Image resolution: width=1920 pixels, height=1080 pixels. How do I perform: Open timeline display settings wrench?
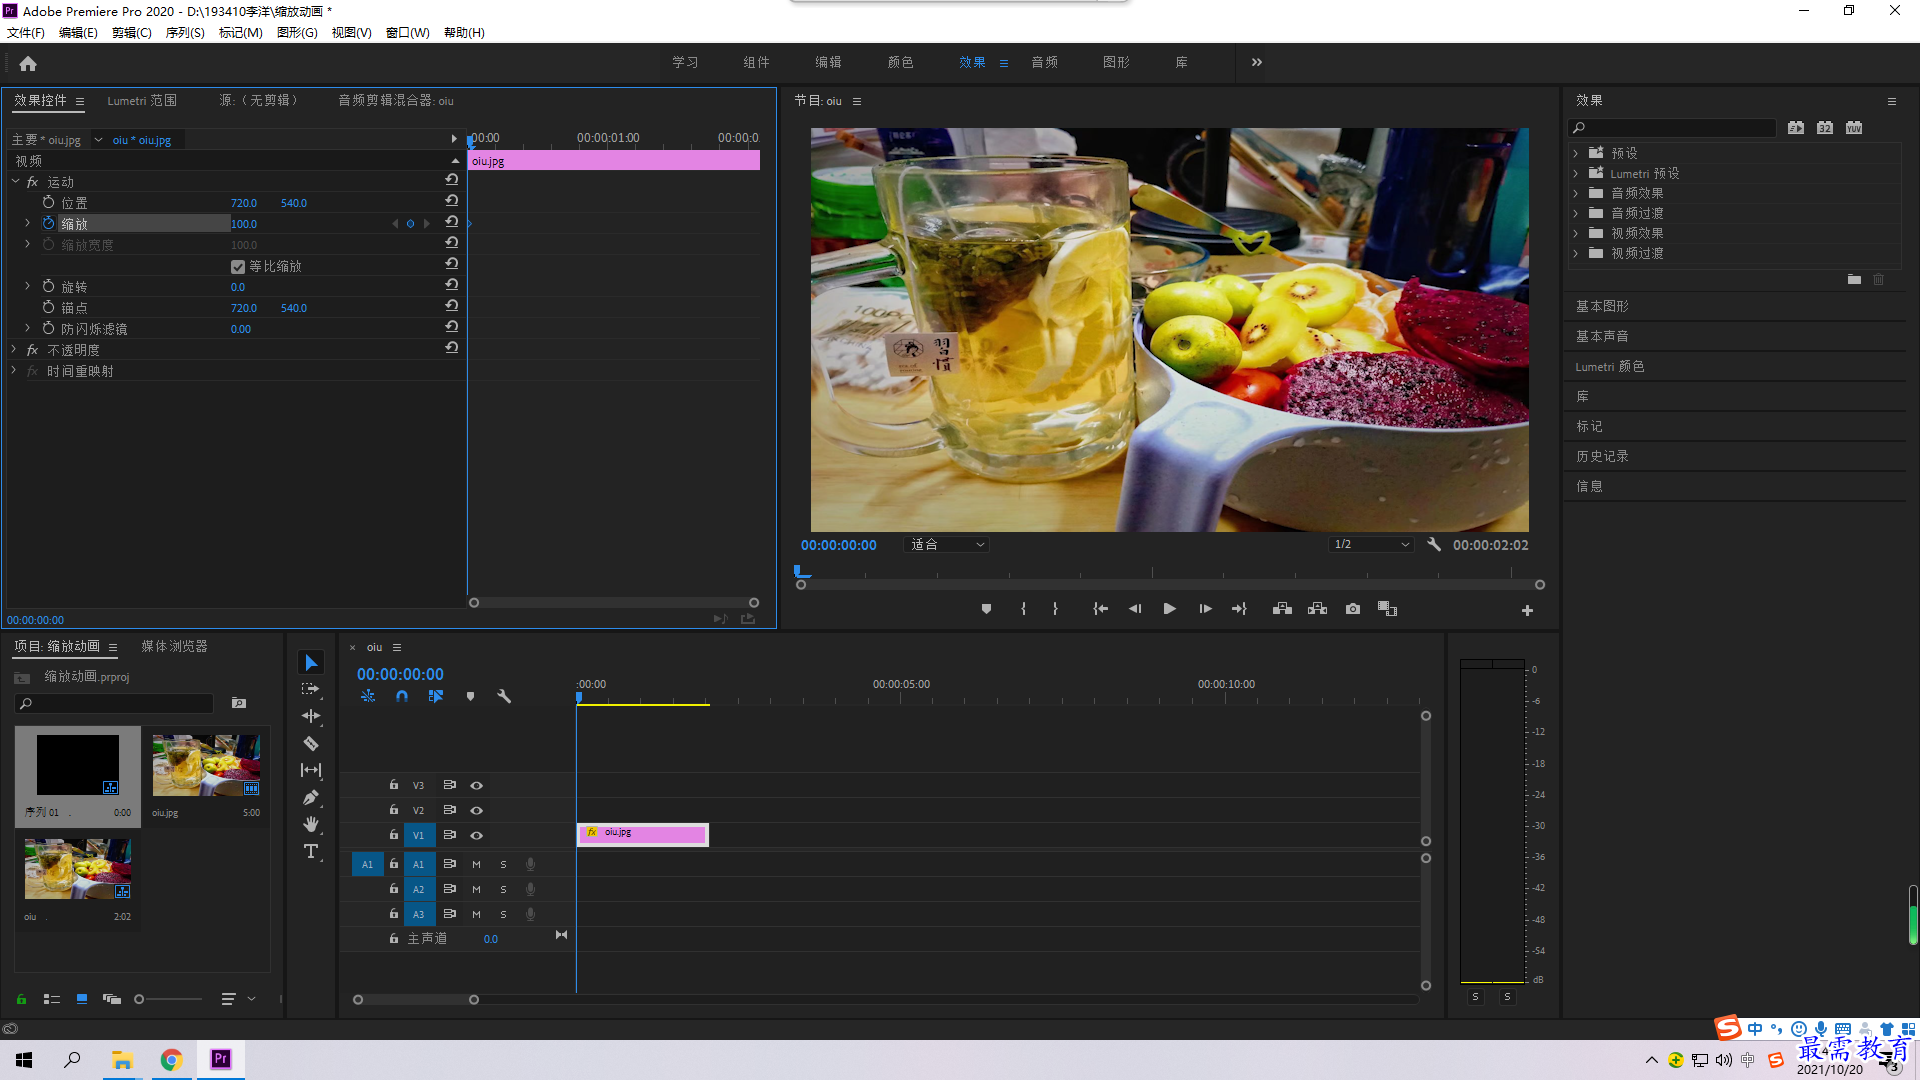(504, 696)
